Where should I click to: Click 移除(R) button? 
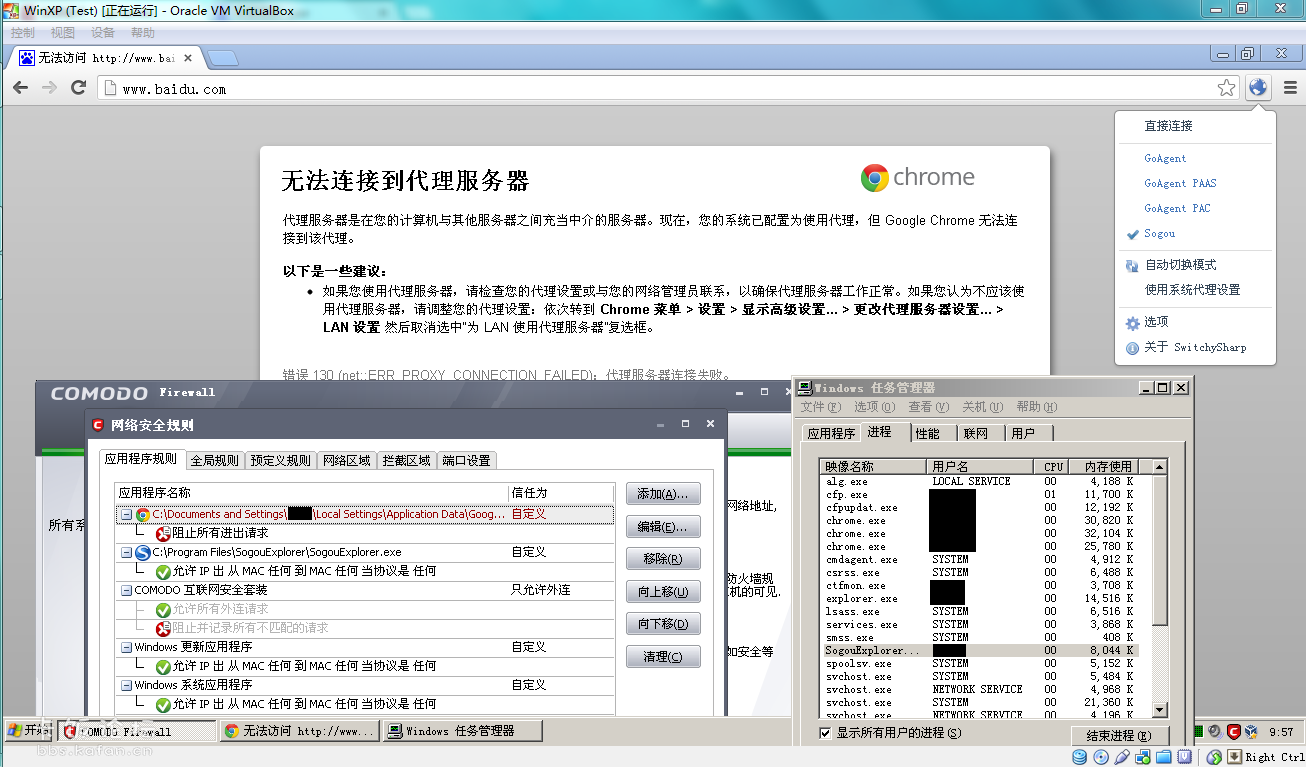[x=663, y=559]
